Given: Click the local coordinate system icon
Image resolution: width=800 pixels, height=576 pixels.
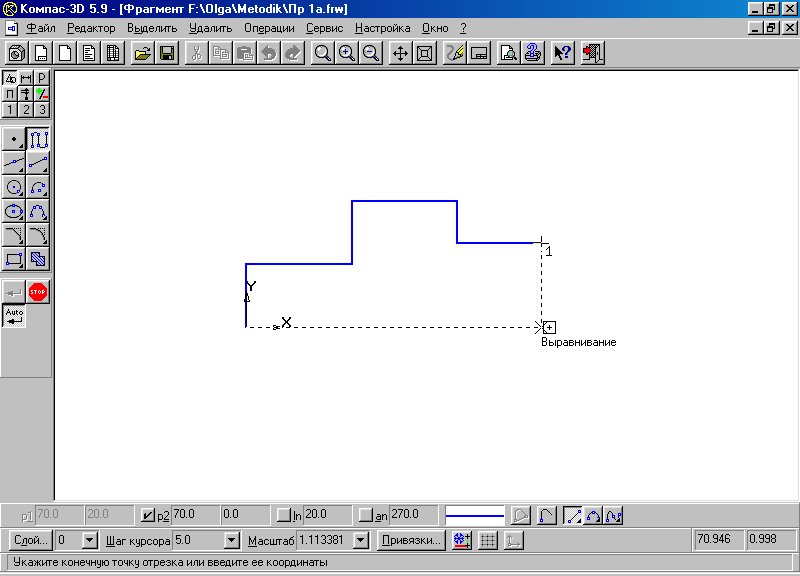Looking at the screenshot, I should 513,540.
